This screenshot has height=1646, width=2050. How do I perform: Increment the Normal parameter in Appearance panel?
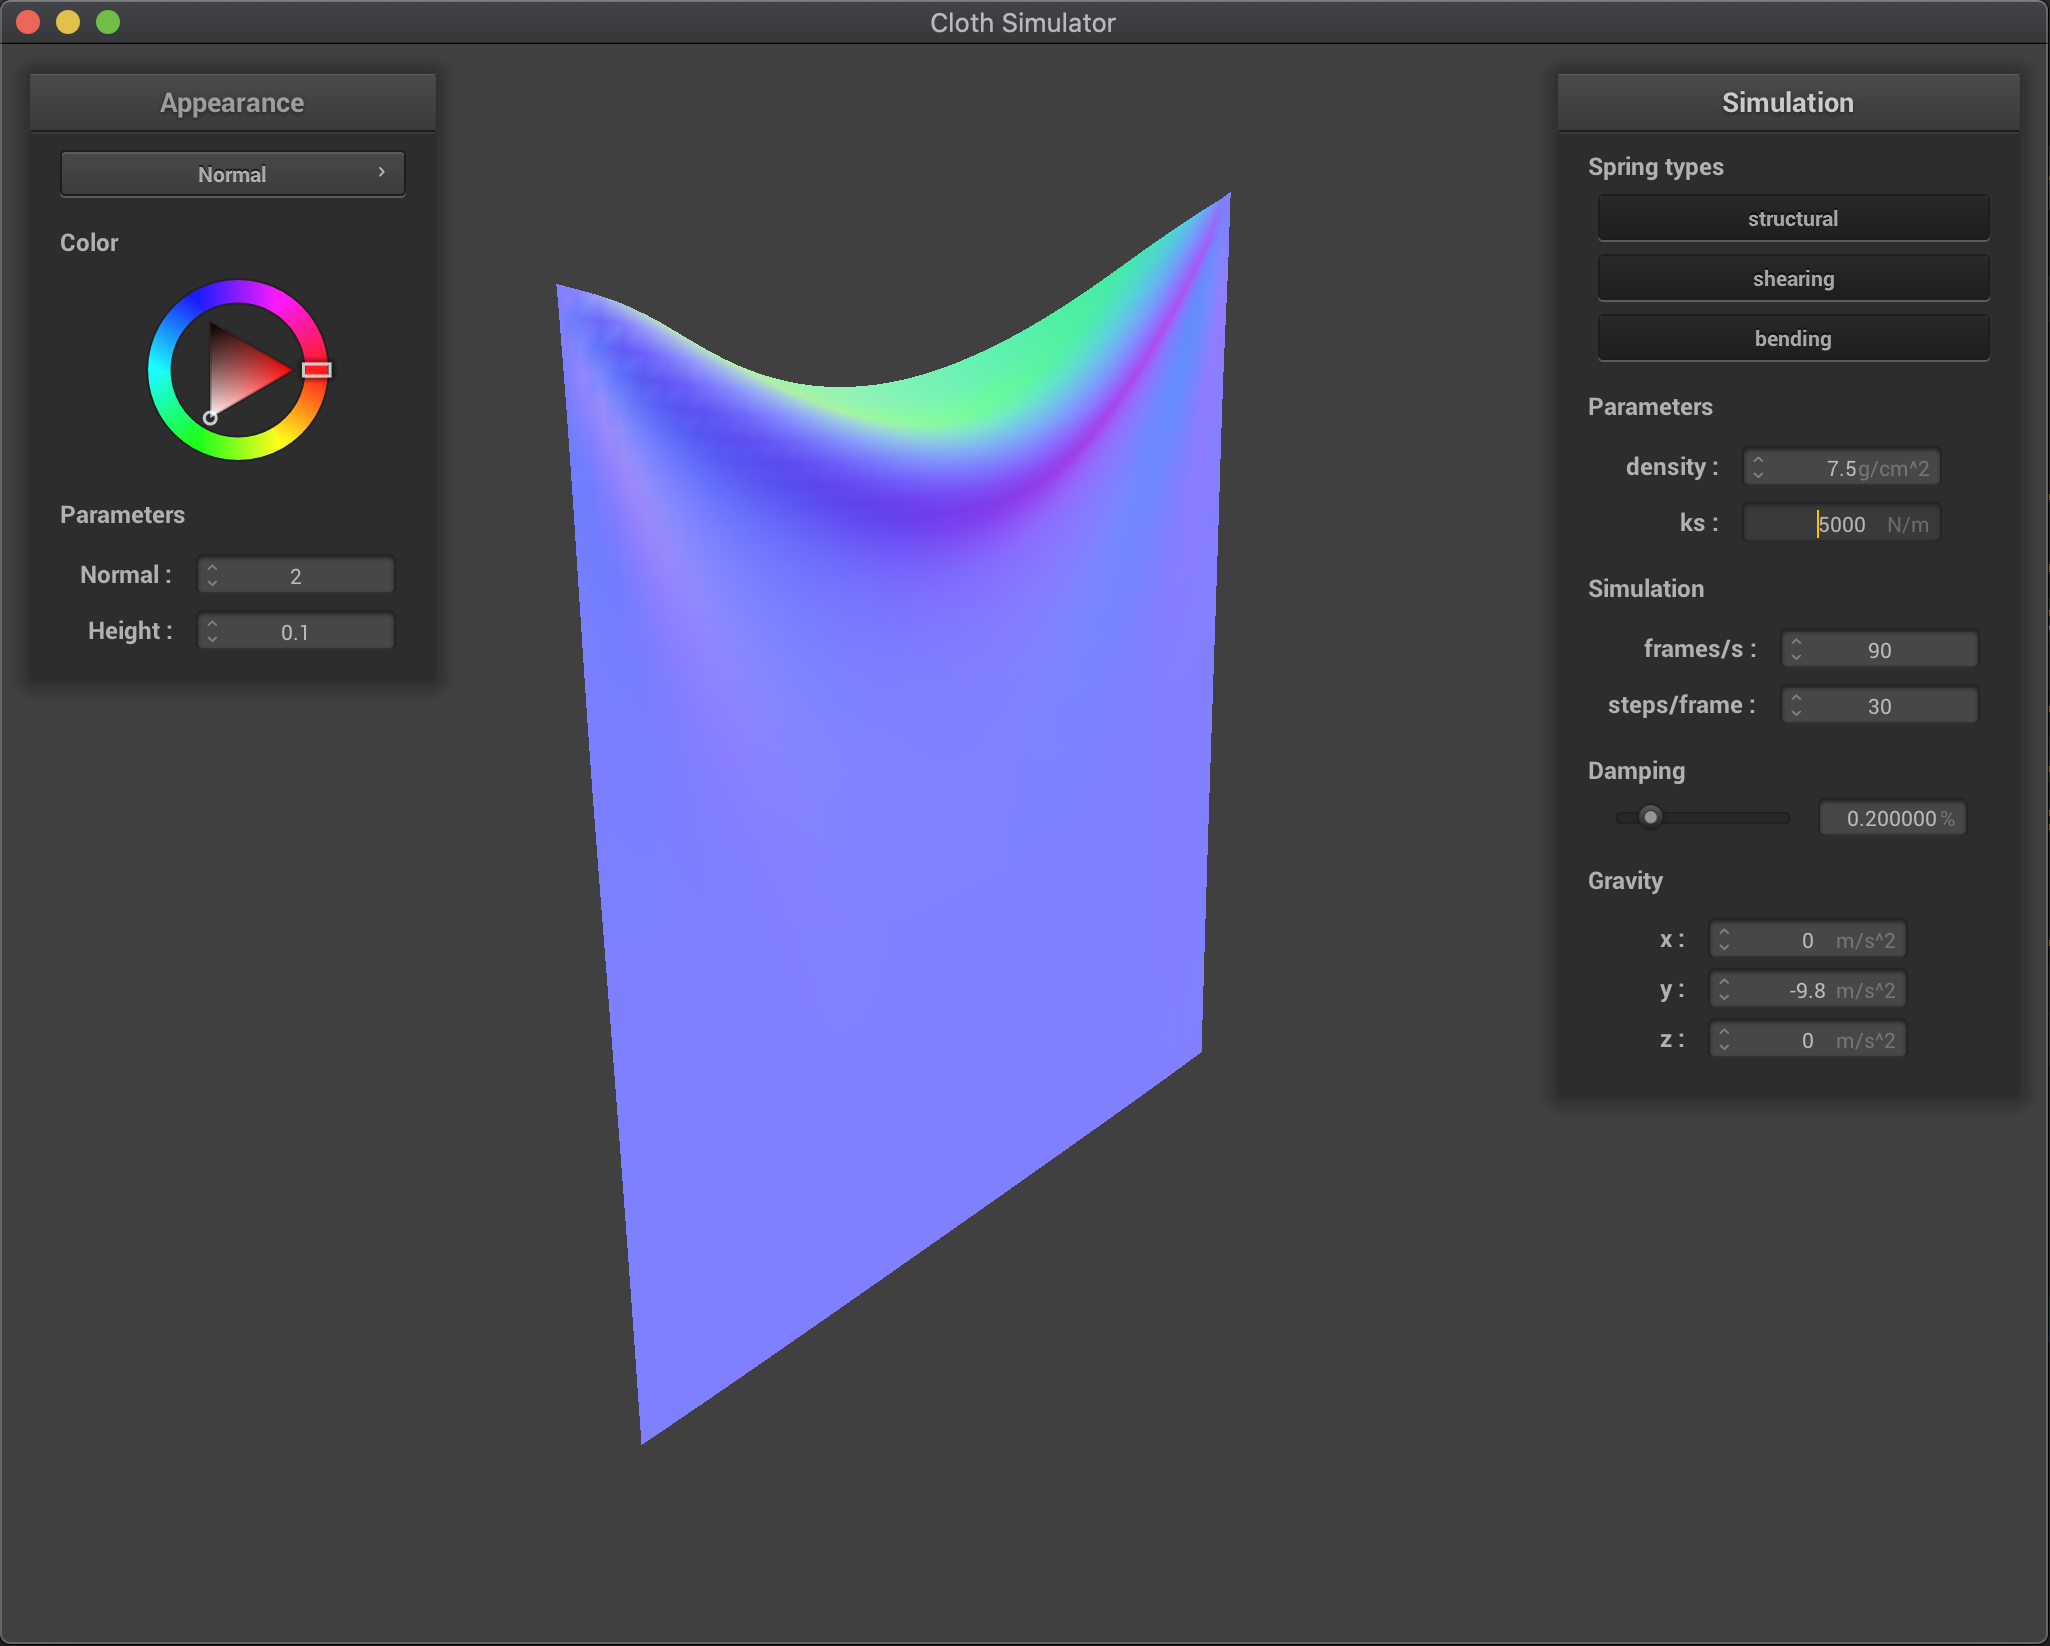coord(213,568)
